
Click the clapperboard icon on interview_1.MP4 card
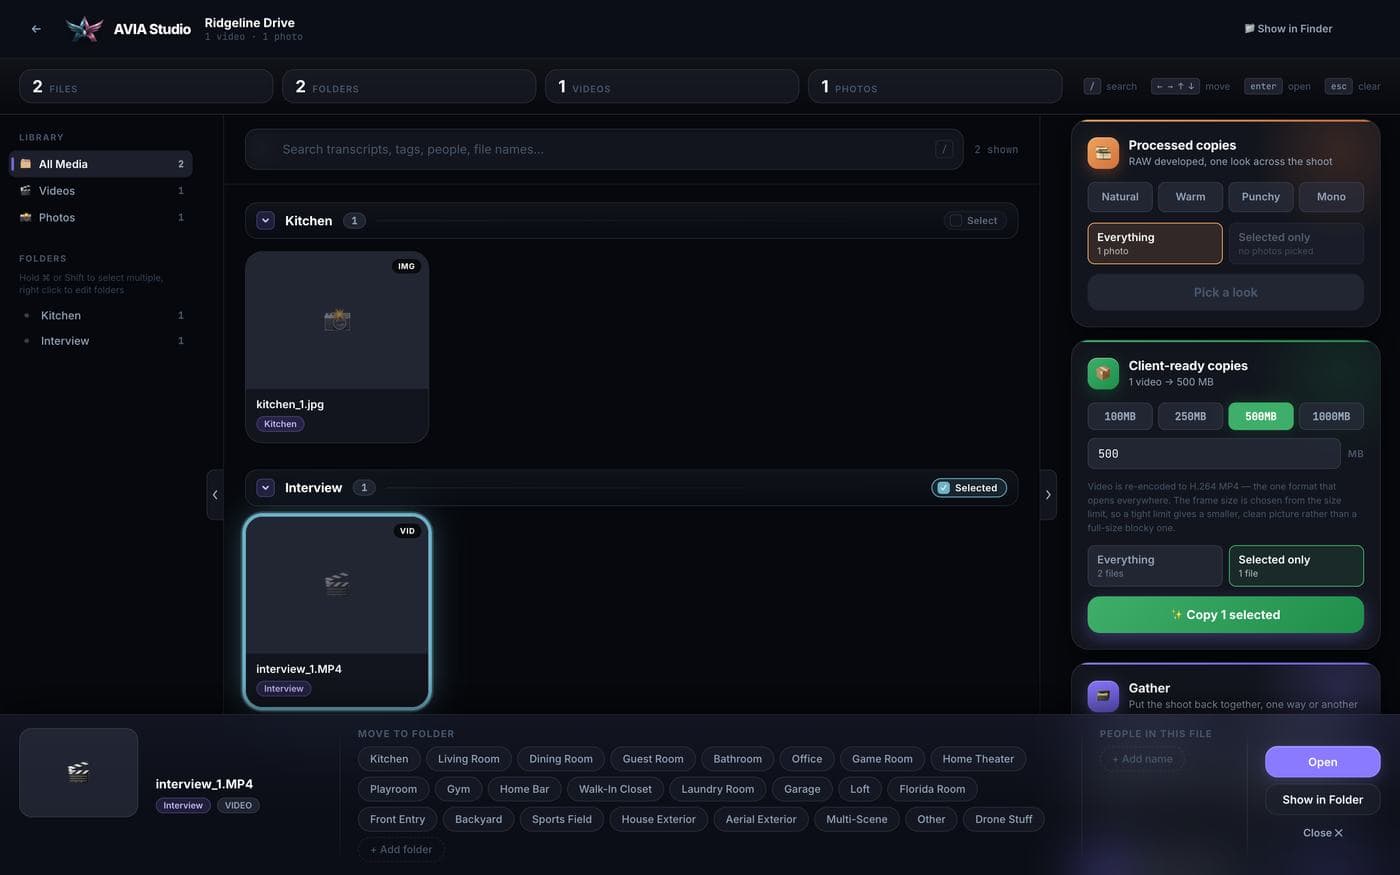point(337,584)
